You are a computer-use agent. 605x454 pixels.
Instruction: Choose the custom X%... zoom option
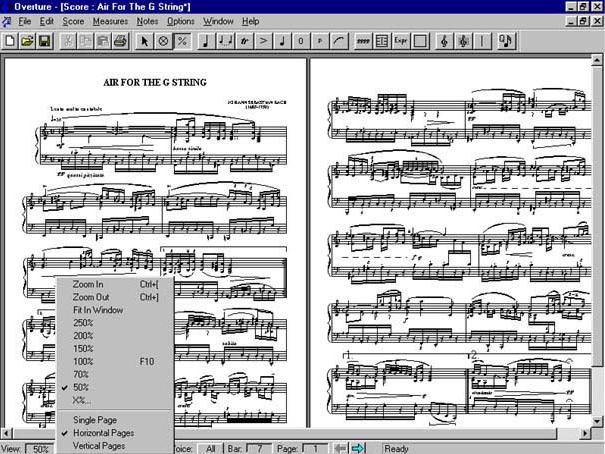115,400
